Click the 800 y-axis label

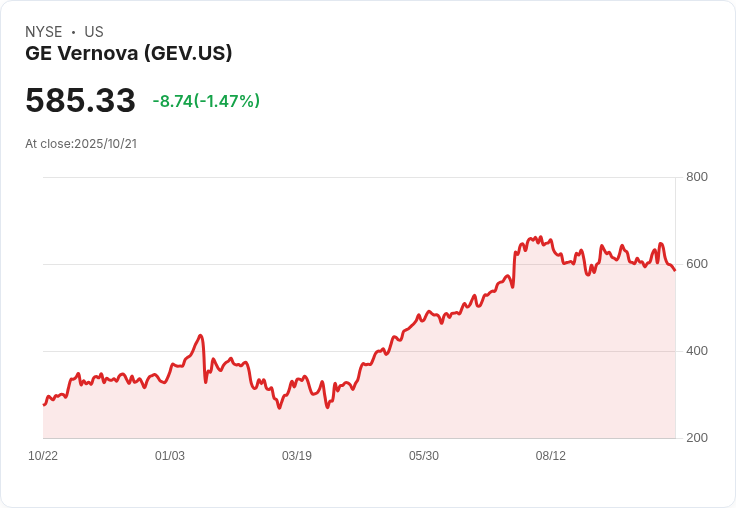click(697, 177)
